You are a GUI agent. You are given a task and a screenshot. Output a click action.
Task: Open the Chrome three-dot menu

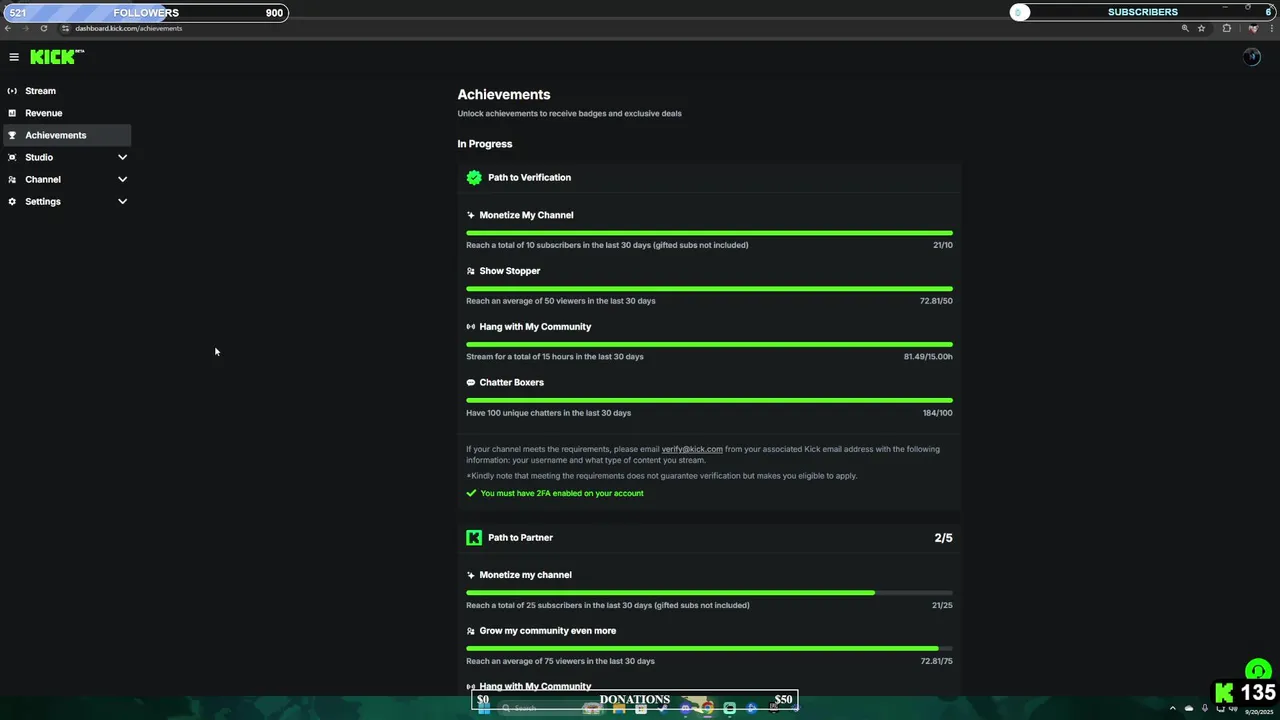coord(1271,28)
